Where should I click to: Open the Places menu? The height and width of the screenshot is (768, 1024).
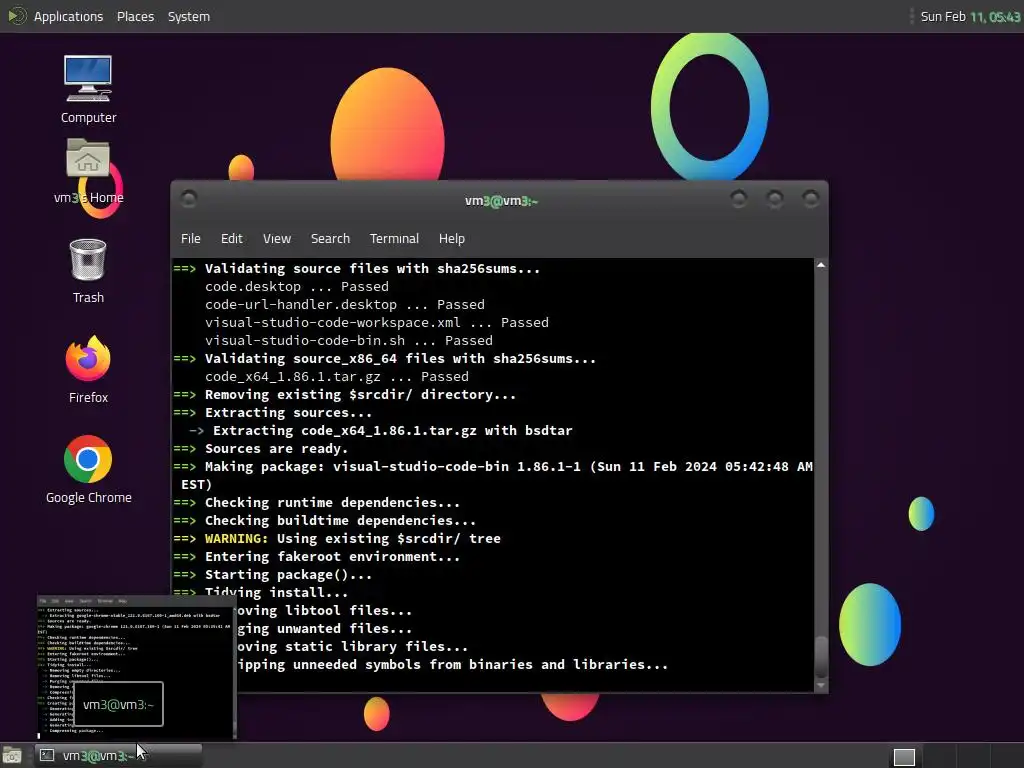(135, 16)
